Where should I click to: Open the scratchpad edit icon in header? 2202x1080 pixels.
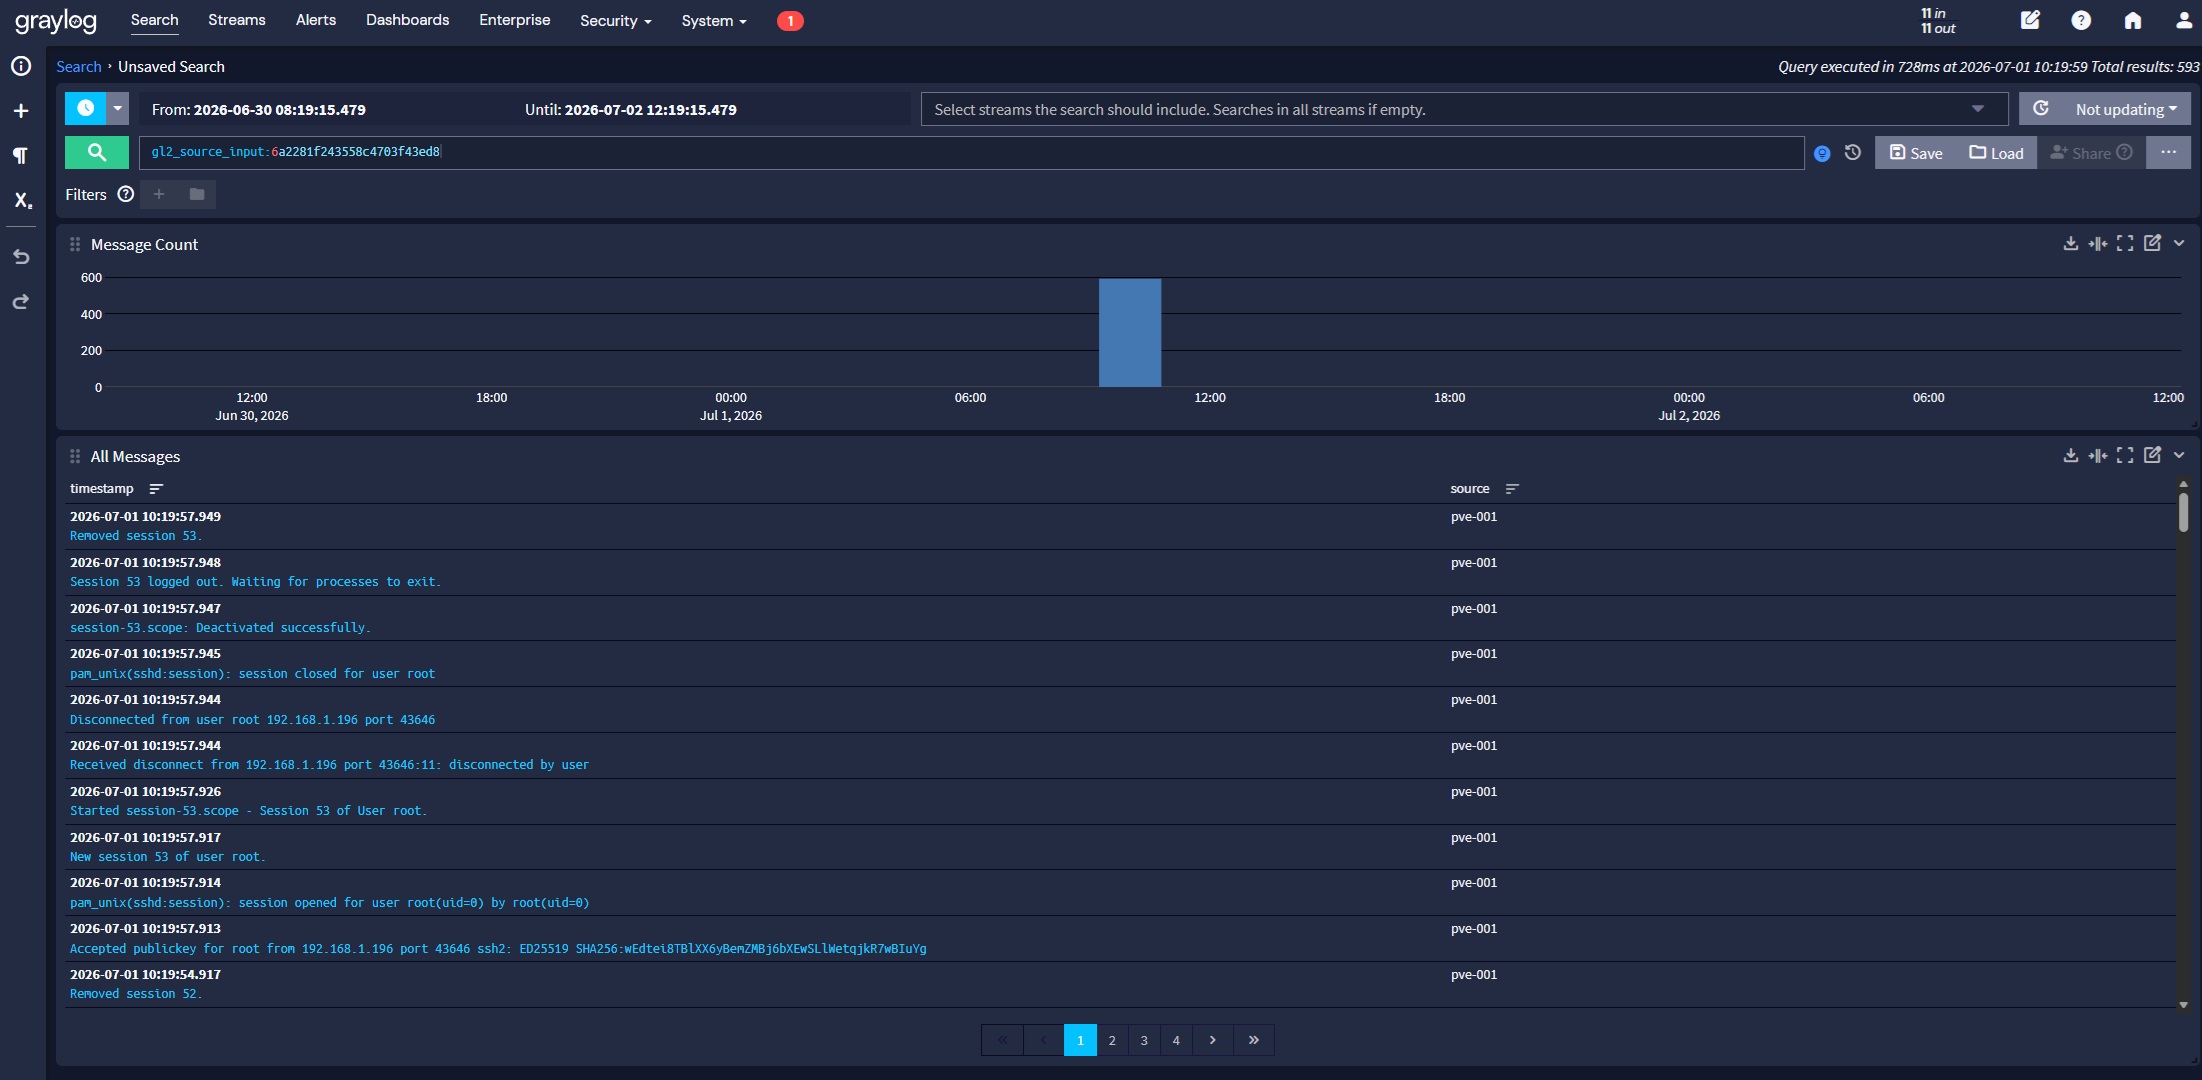(2030, 20)
